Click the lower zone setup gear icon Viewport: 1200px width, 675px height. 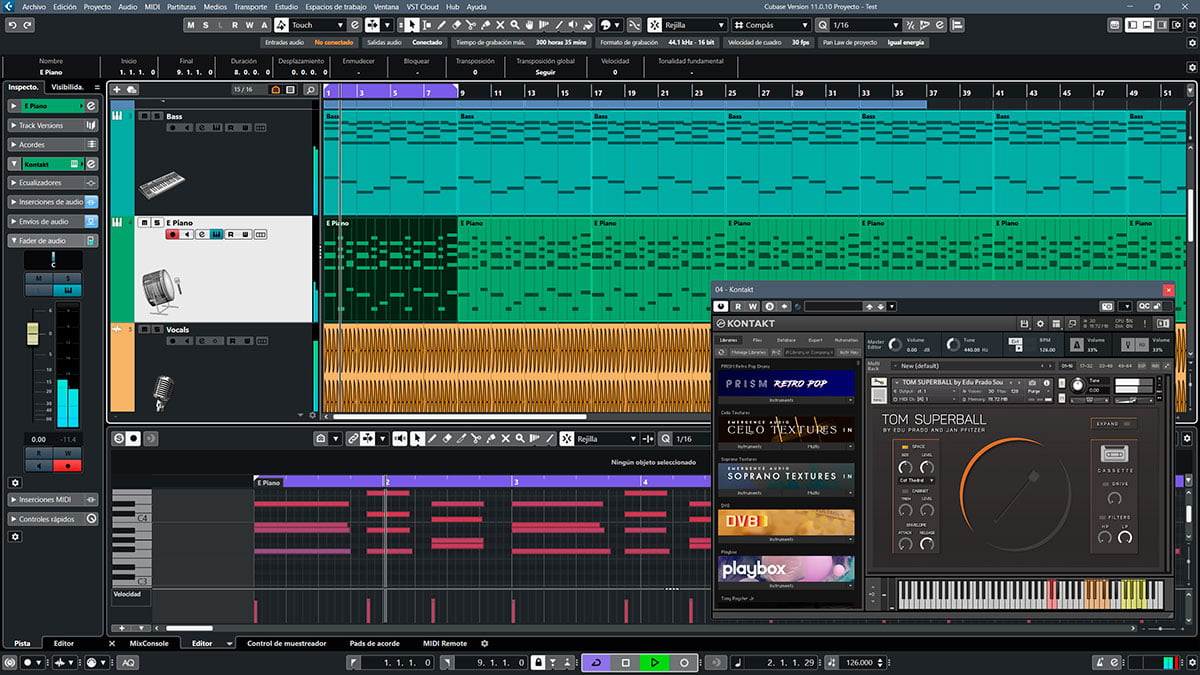point(485,643)
